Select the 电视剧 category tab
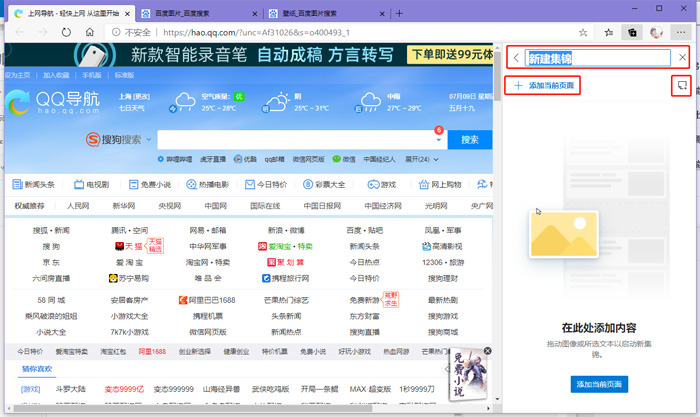Image resolution: width=700 pixels, height=417 pixels. tap(90, 184)
